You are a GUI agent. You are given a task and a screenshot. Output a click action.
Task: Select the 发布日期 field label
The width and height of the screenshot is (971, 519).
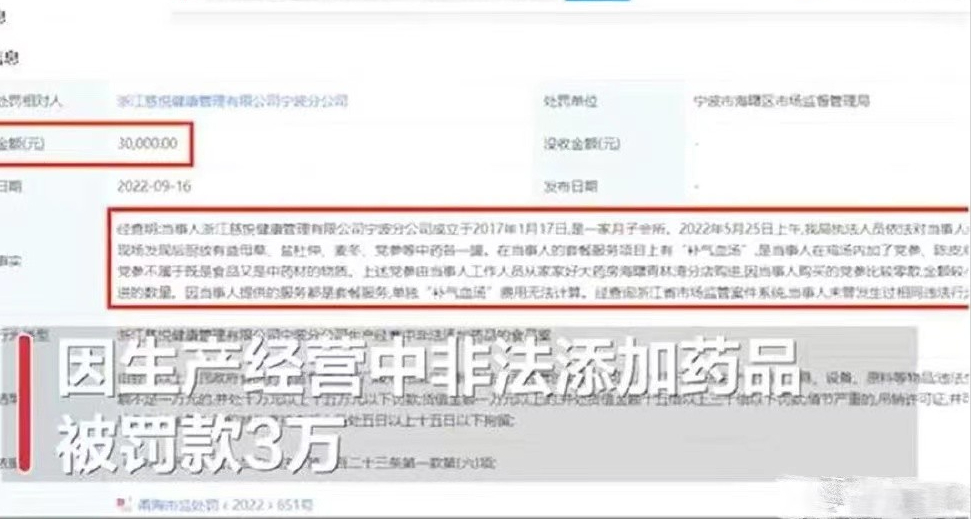570,186
